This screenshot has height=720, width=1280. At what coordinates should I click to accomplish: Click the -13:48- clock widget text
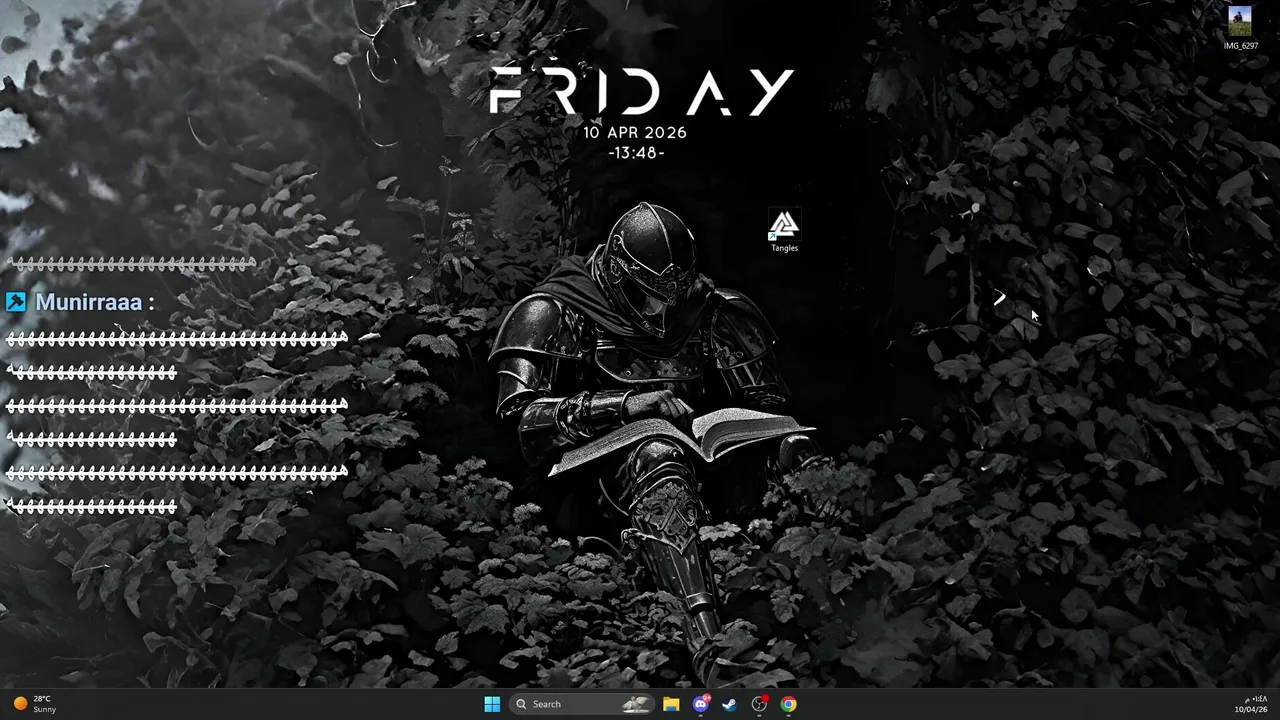[x=636, y=153]
